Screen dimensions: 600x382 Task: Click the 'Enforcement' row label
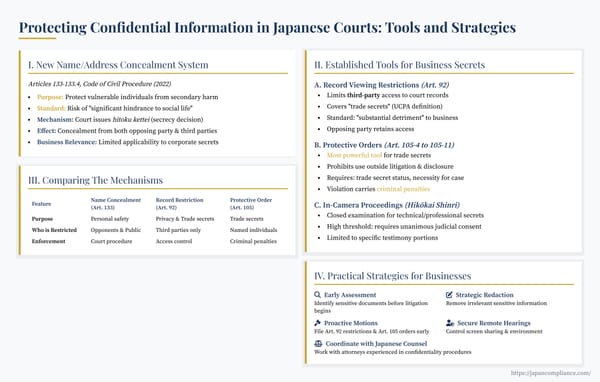pyautogui.click(x=48, y=241)
